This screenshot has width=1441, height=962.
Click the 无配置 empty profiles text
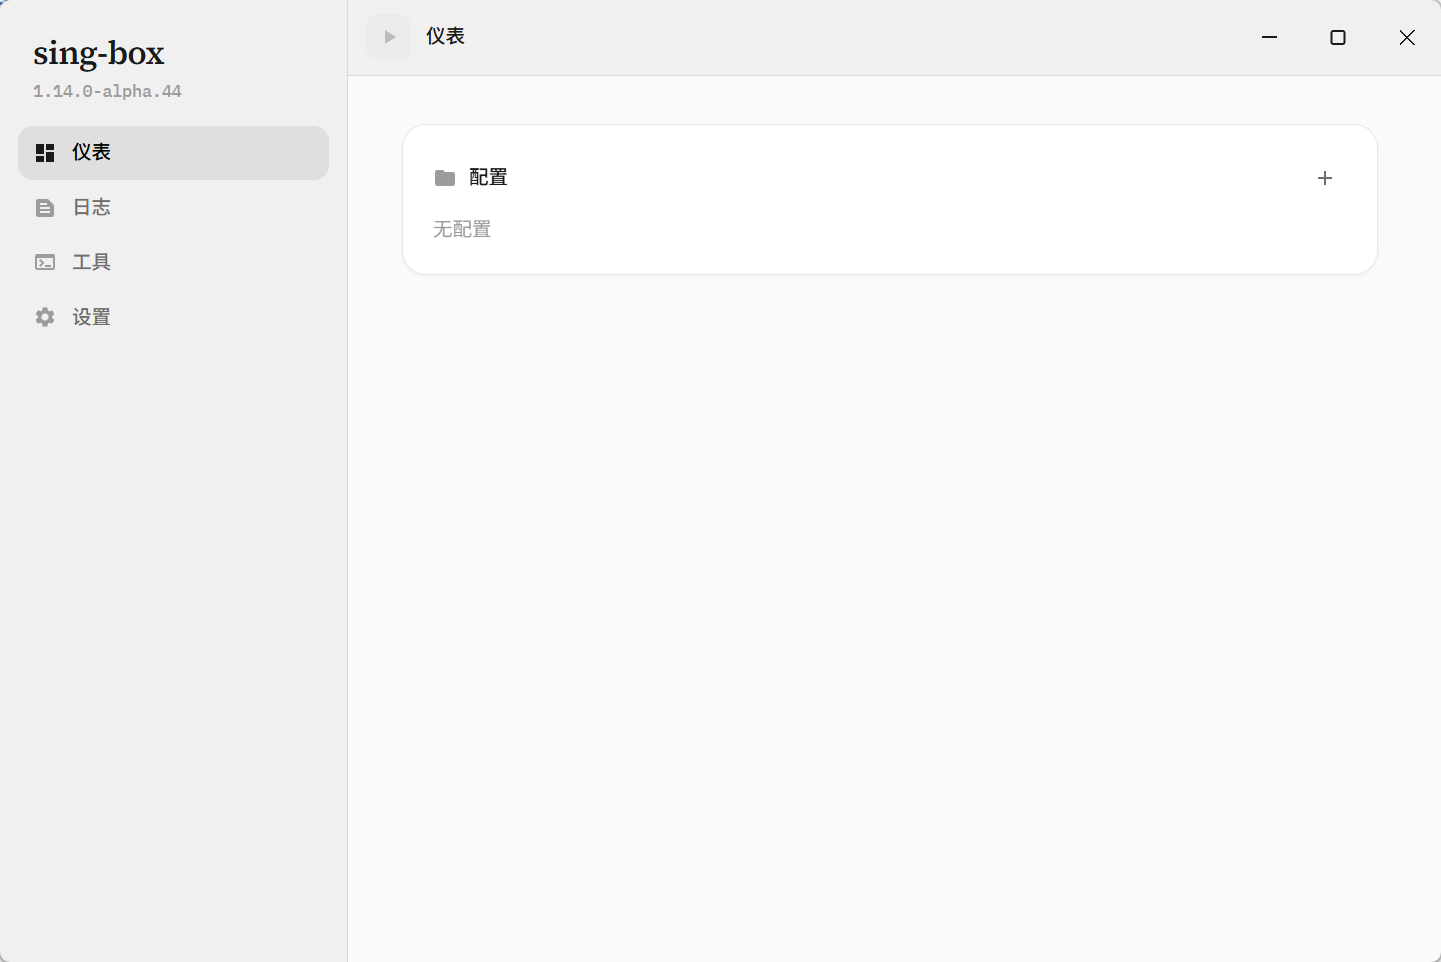pos(462,230)
